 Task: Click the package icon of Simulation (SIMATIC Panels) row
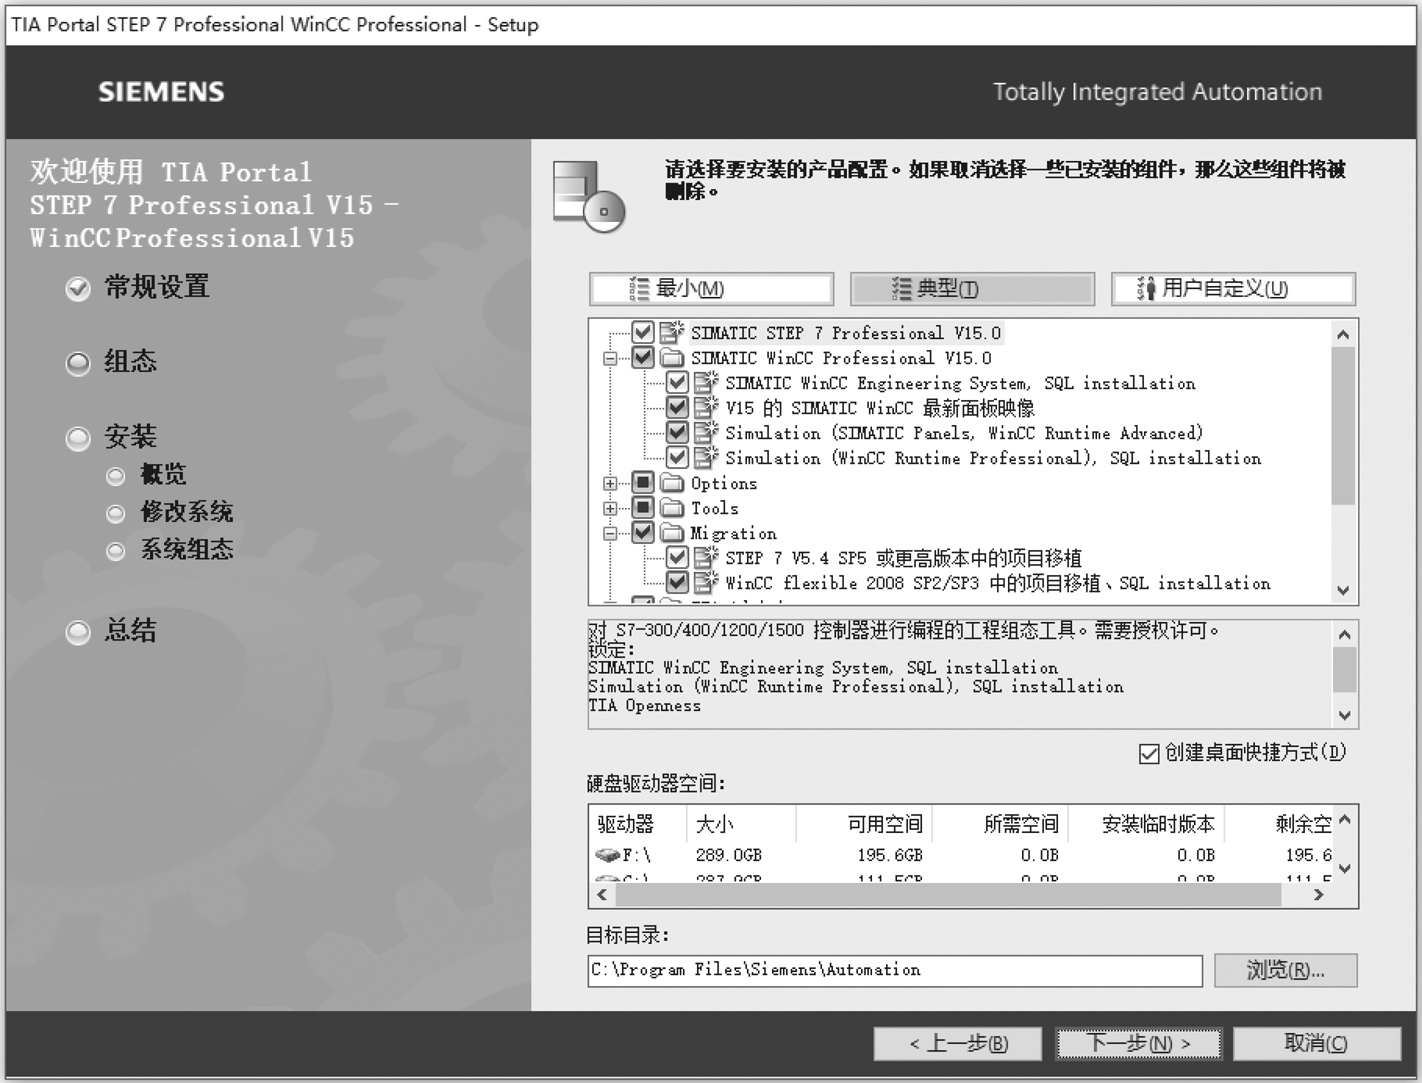(706, 432)
